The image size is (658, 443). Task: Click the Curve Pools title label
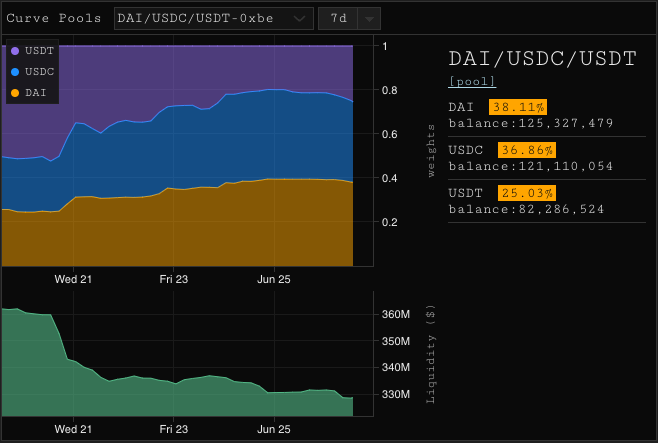54,18
